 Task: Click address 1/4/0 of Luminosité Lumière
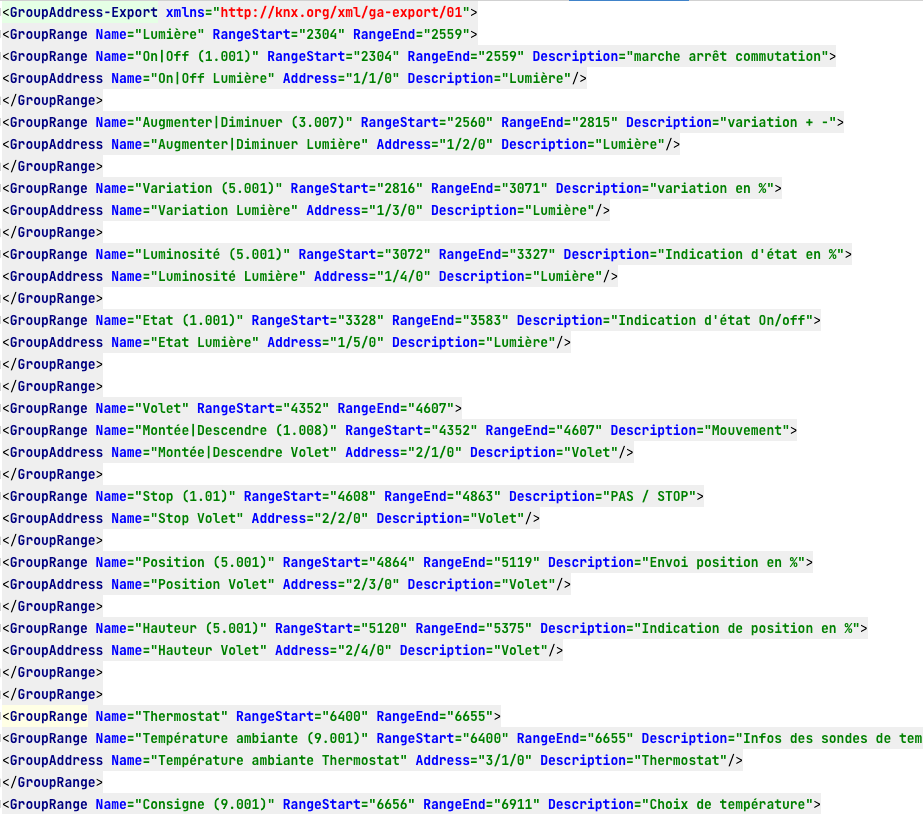pos(400,276)
